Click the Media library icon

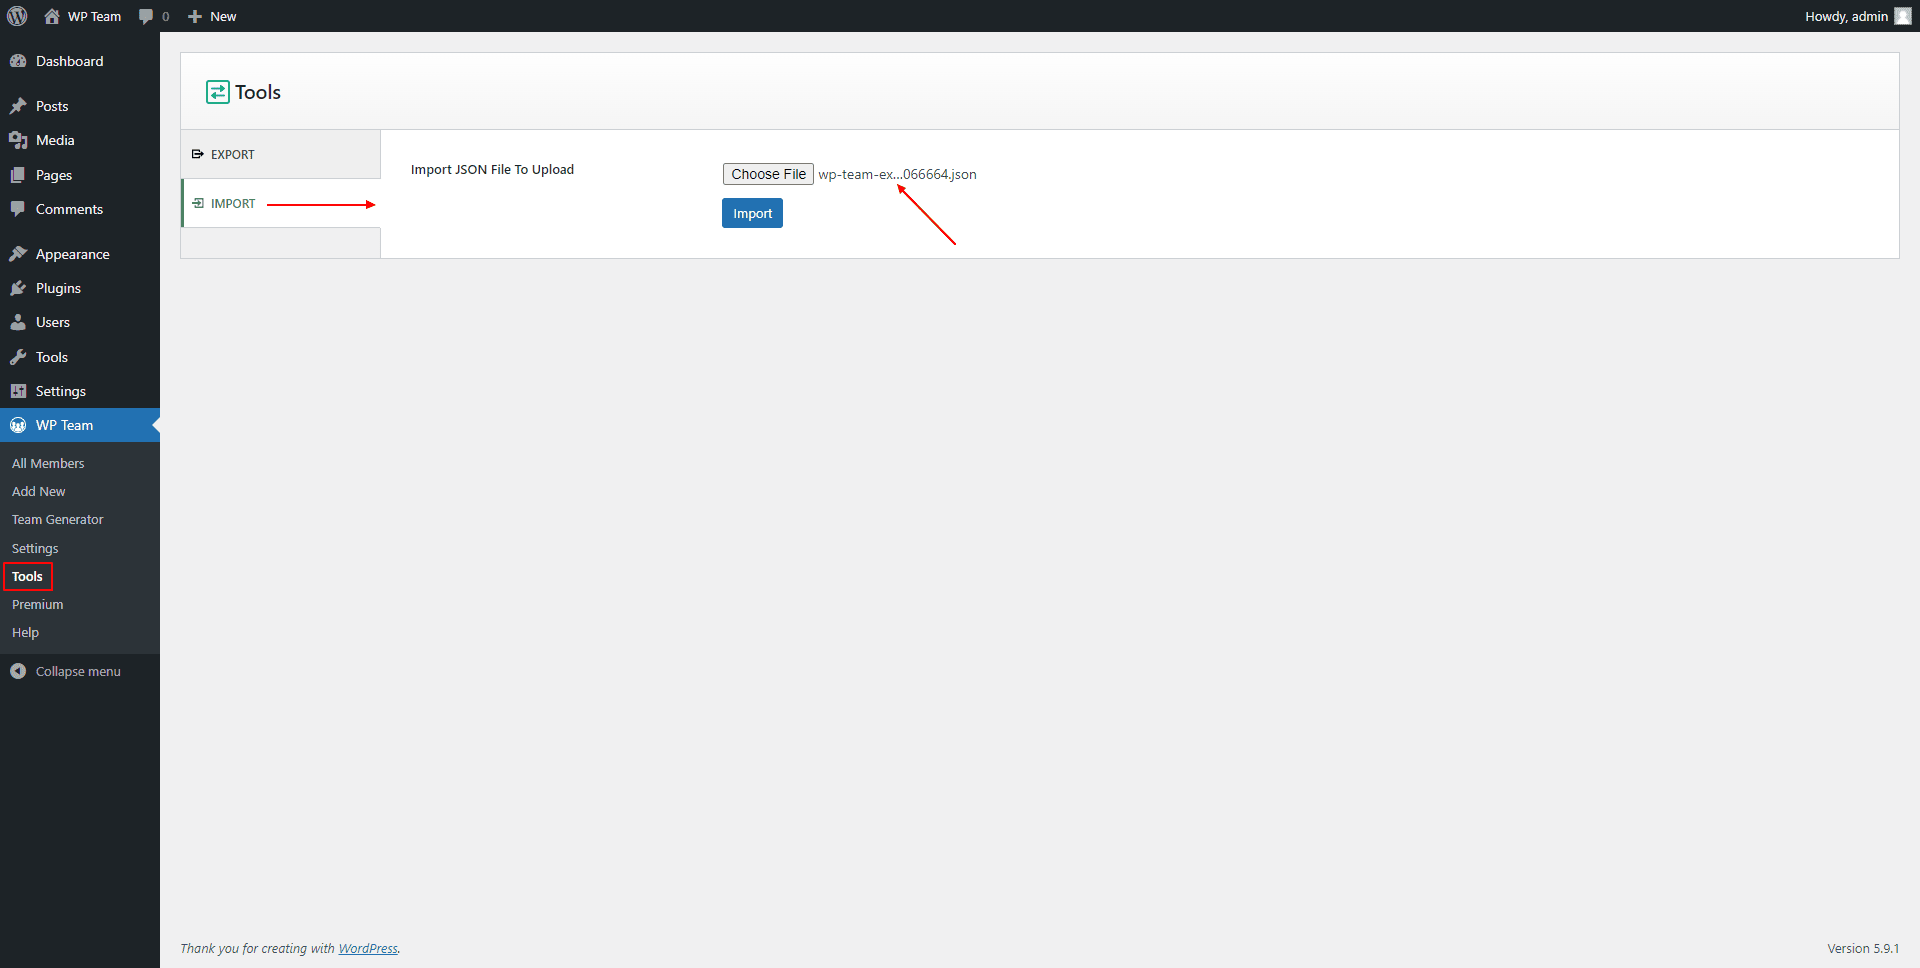click(18, 140)
